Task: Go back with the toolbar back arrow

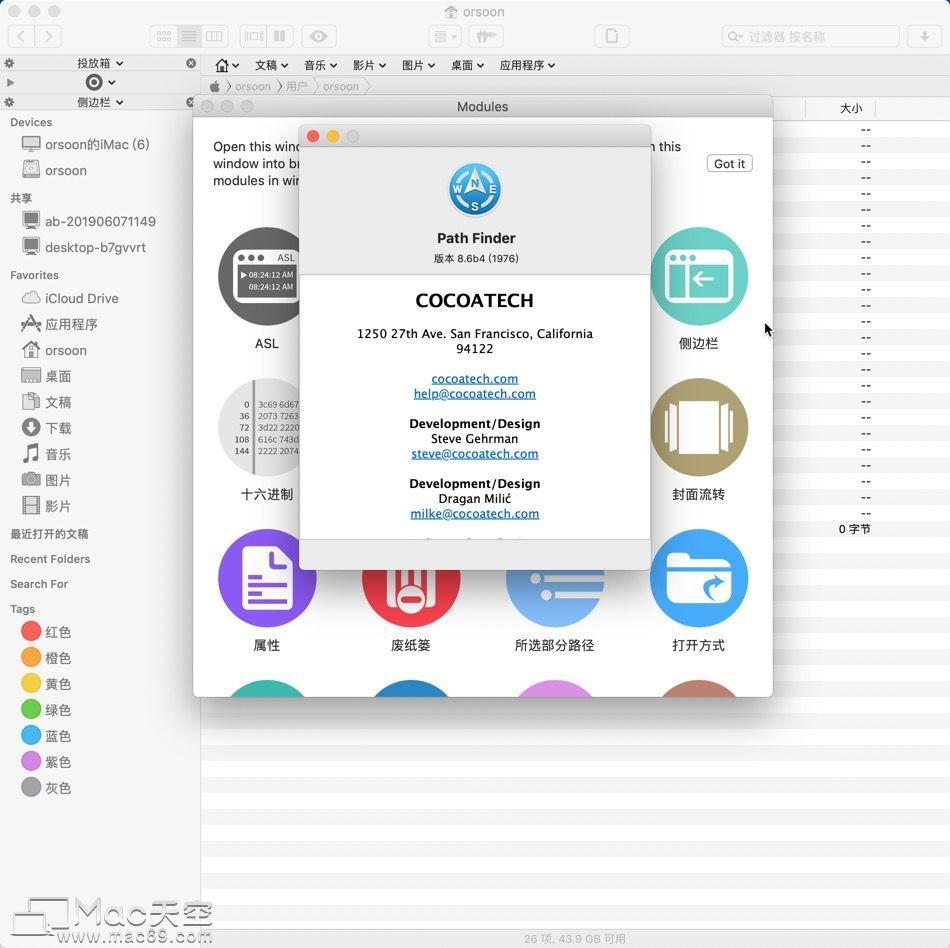Action: (x=21, y=36)
